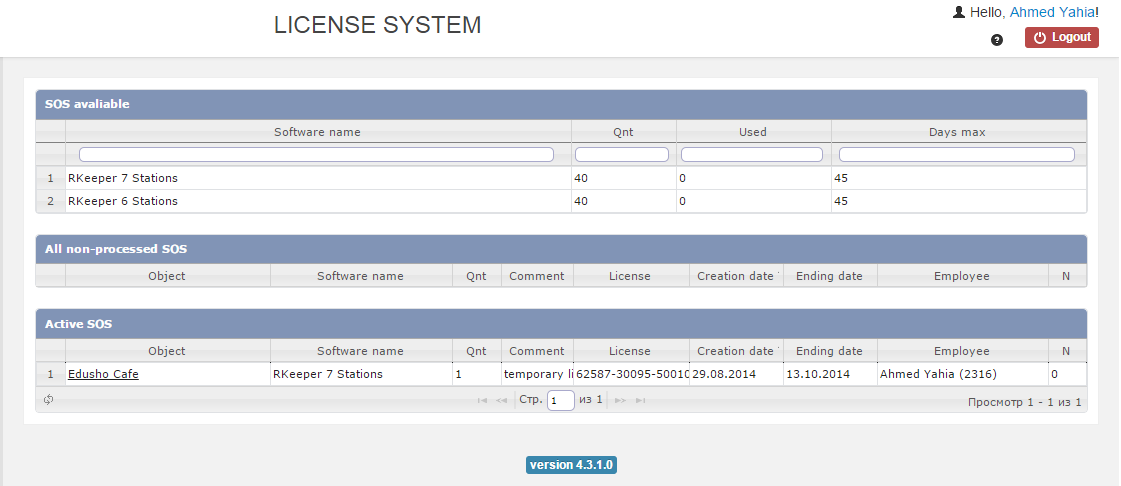This screenshot has width=1121, height=486.
Task: Click the All non-processed SOS panel title
Action: (x=116, y=249)
